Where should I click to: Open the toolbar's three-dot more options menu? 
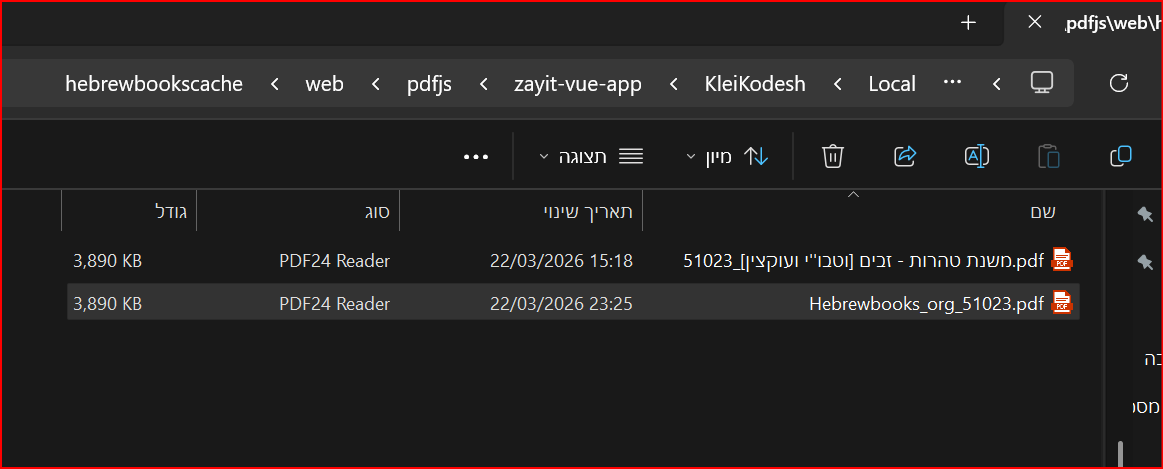pyautogui.click(x=476, y=157)
